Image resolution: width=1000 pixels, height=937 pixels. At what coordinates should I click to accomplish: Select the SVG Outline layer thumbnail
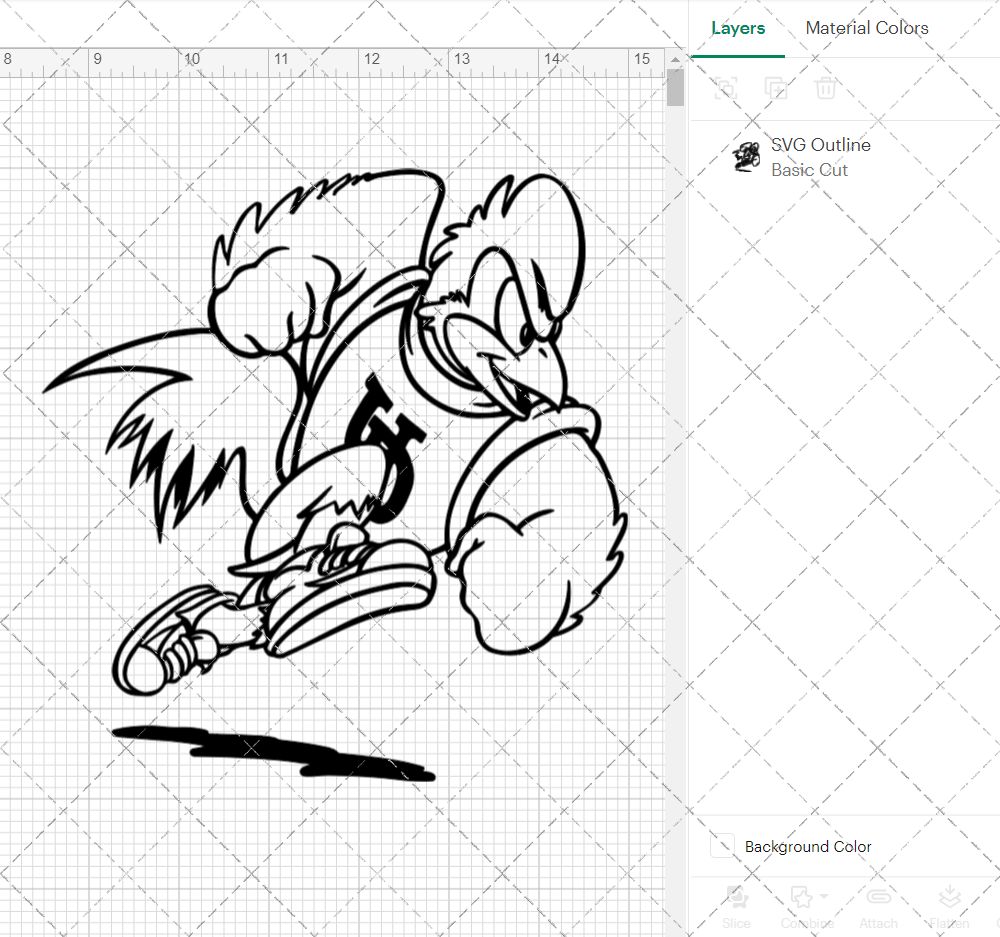pos(746,157)
